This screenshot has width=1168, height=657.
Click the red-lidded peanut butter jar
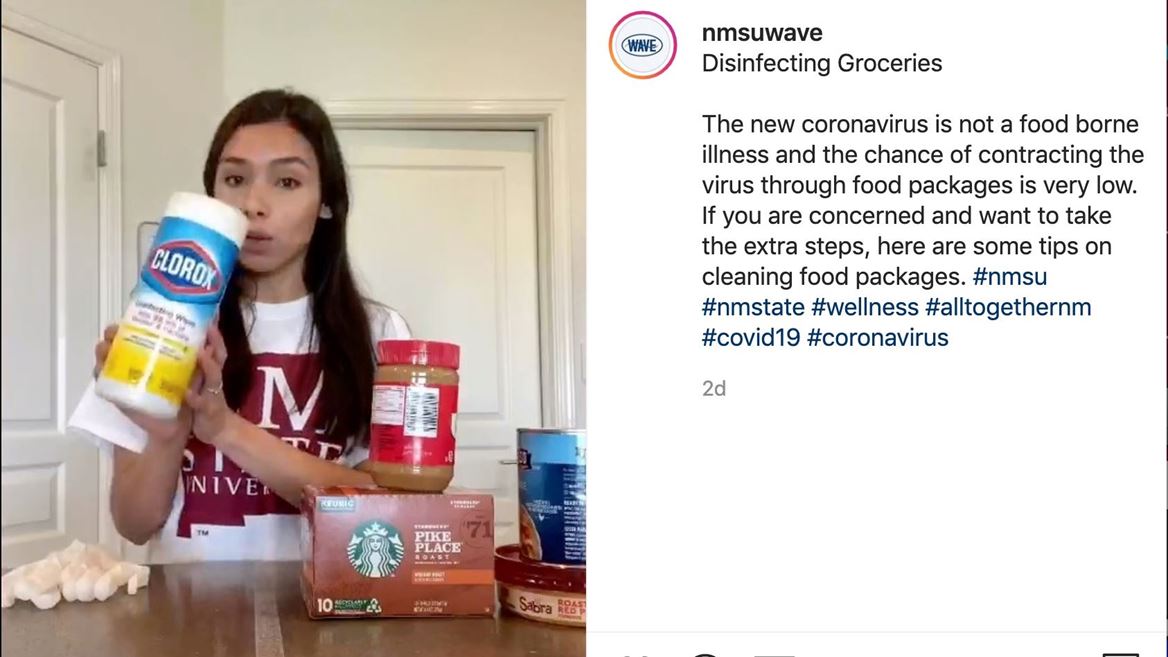(x=414, y=416)
